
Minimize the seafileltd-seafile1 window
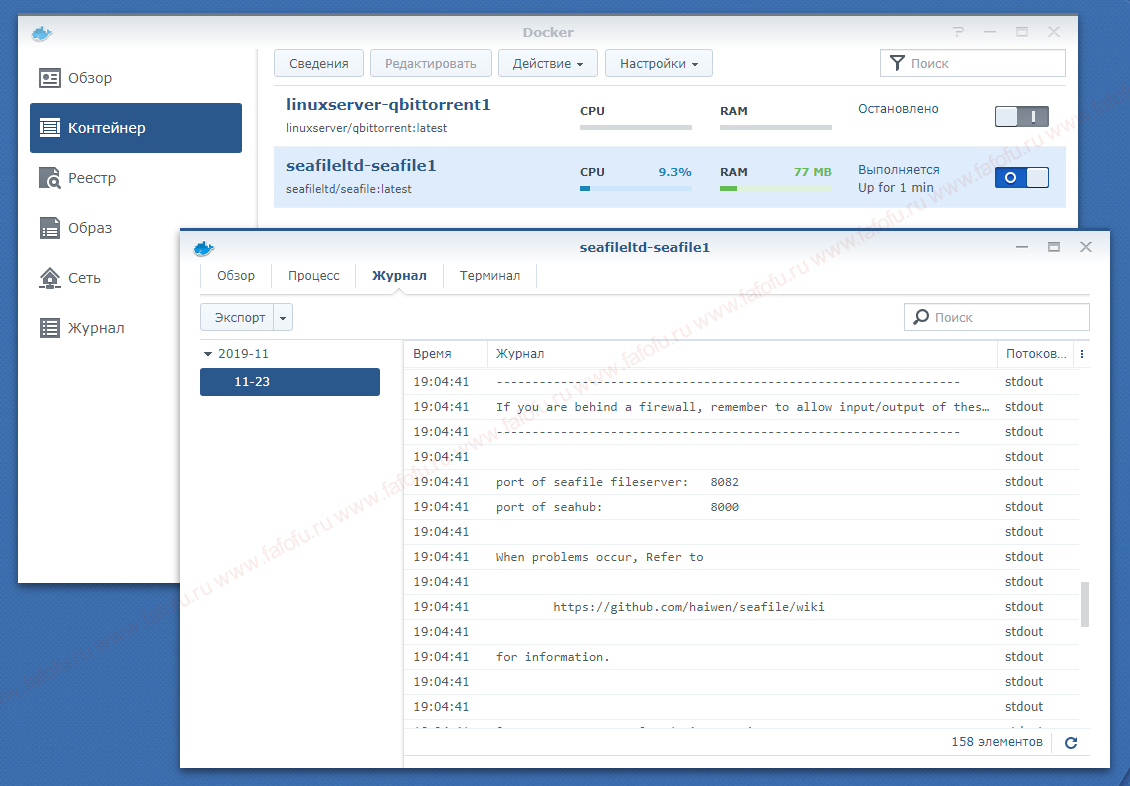coord(1022,247)
